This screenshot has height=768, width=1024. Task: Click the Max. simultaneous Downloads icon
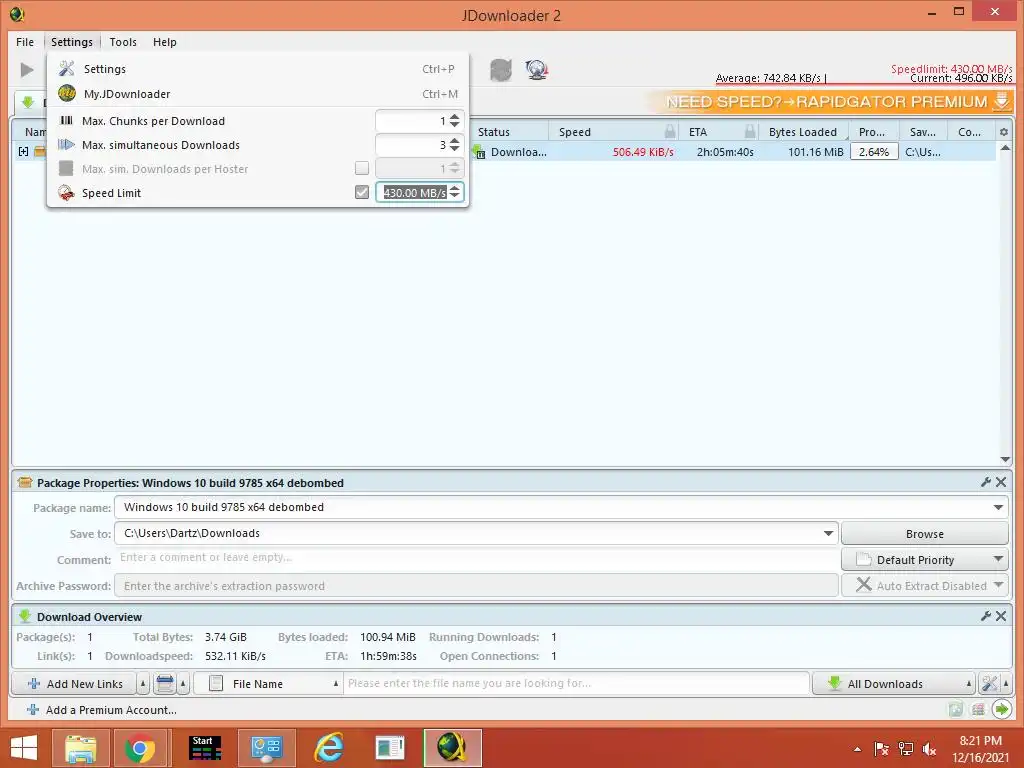(67, 144)
